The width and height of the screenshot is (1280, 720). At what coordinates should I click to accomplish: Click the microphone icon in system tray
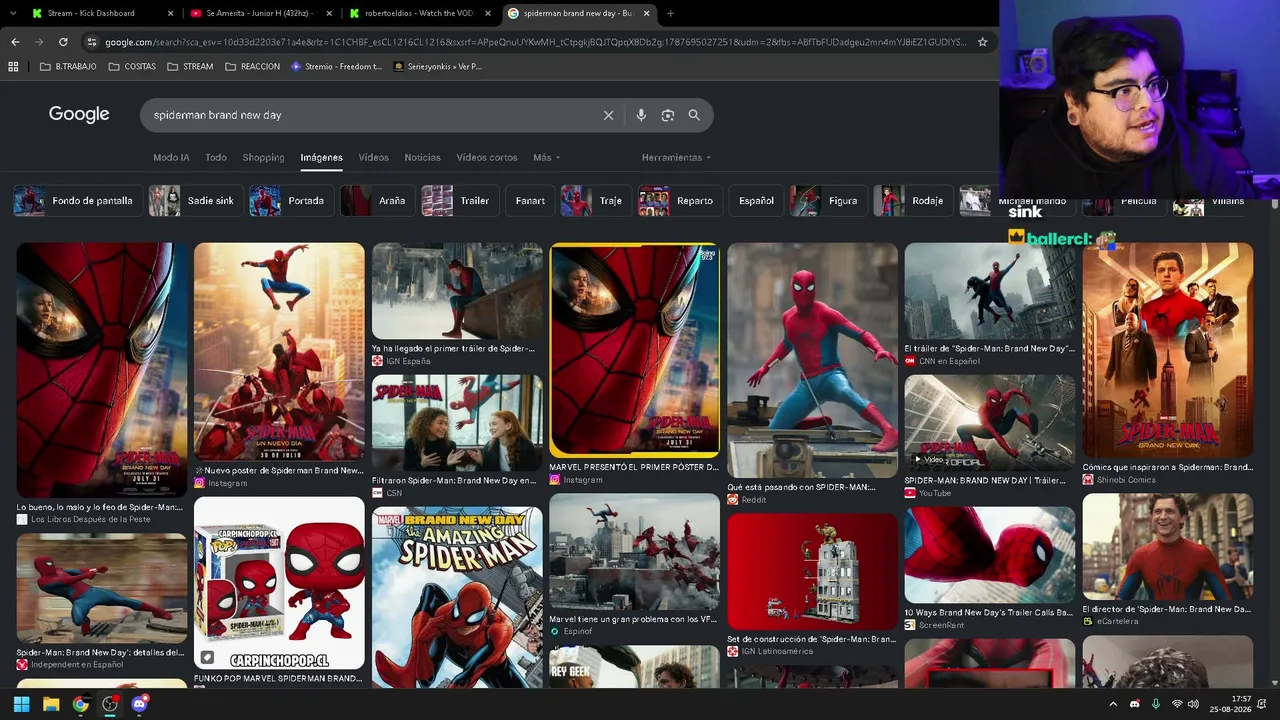click(1156, 704)
